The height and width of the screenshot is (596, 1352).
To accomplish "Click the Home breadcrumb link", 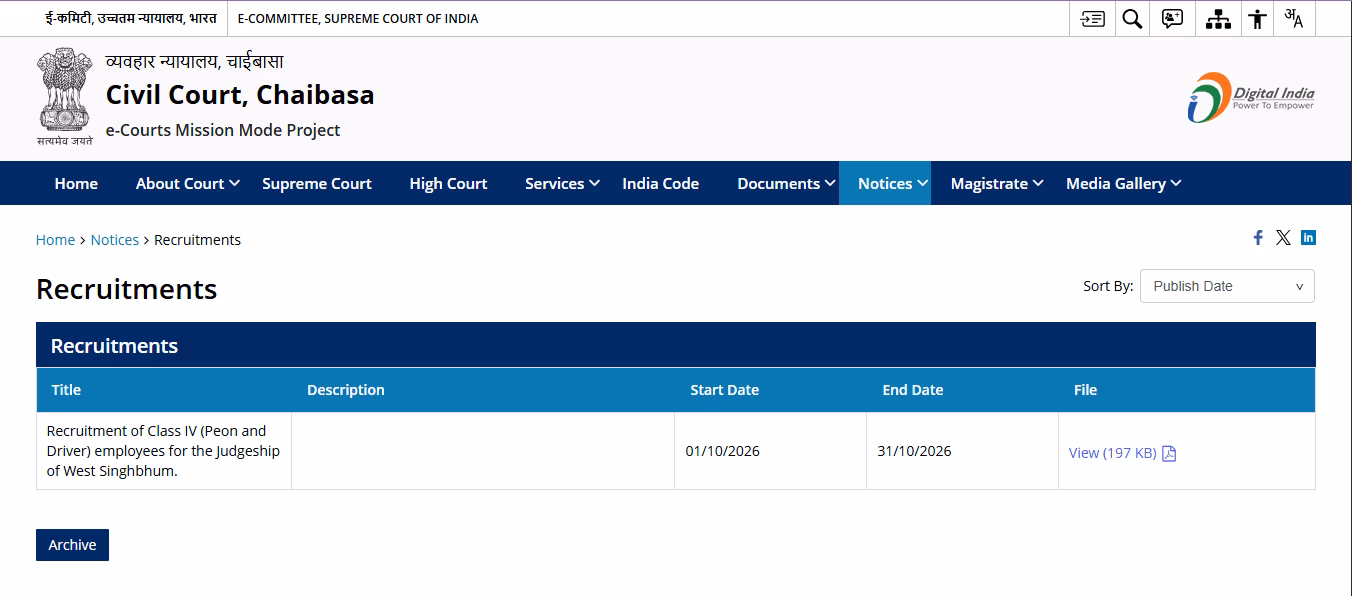I will [55, 240].
